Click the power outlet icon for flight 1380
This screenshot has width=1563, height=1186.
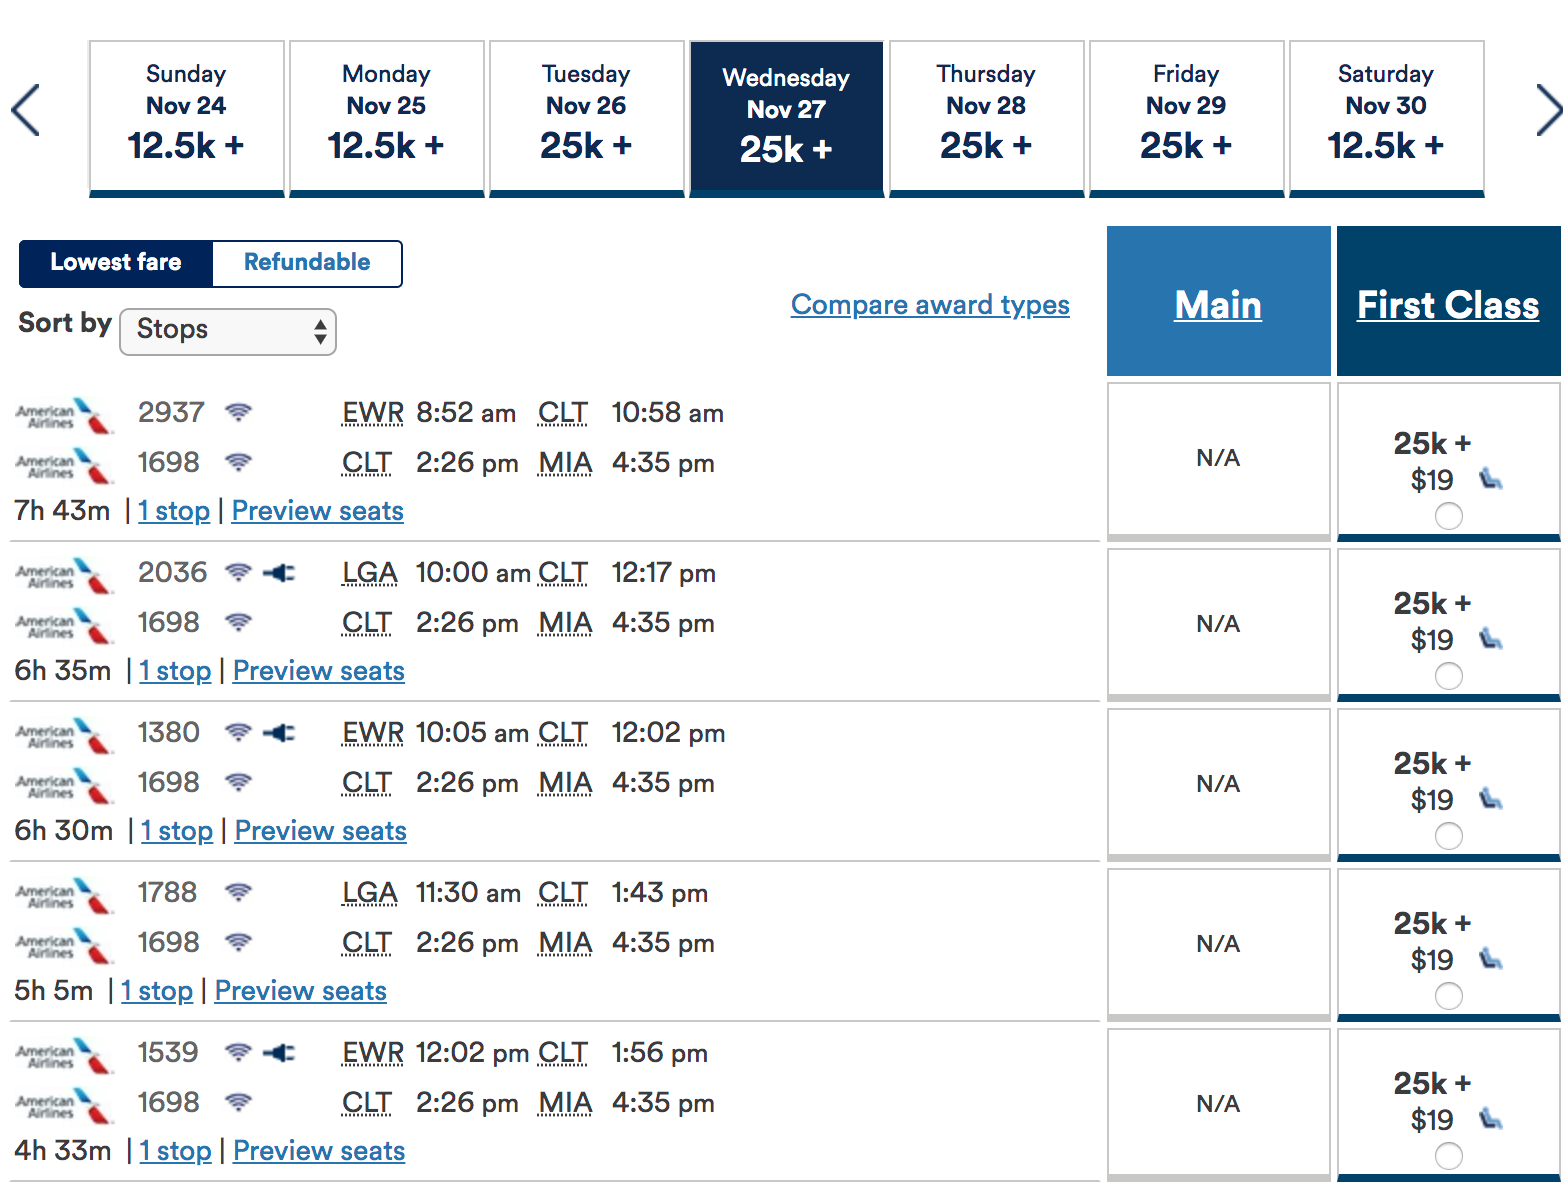coord(279,732)
